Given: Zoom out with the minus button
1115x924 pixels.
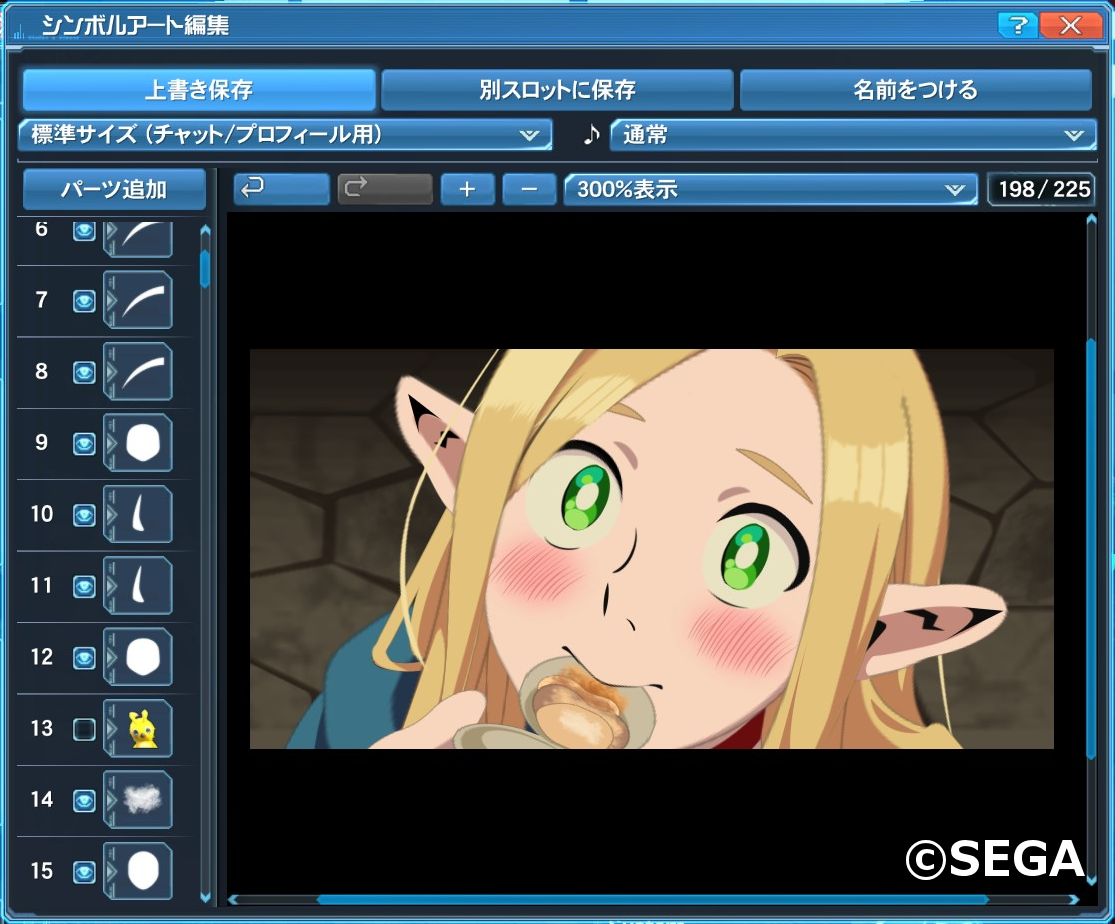Looking at the screenshot, I should (529, 189).
